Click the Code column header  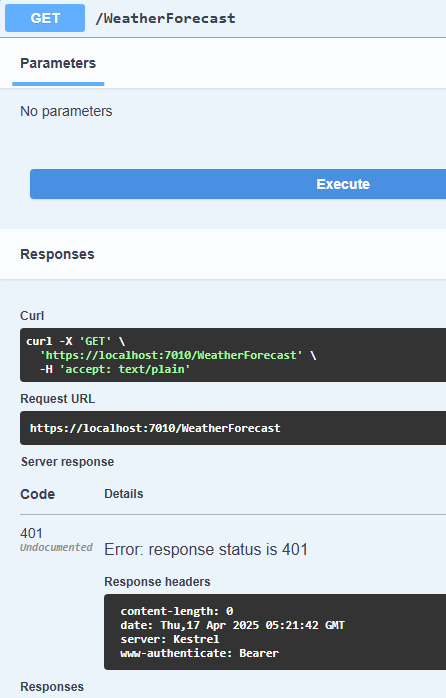click(37, 494)
